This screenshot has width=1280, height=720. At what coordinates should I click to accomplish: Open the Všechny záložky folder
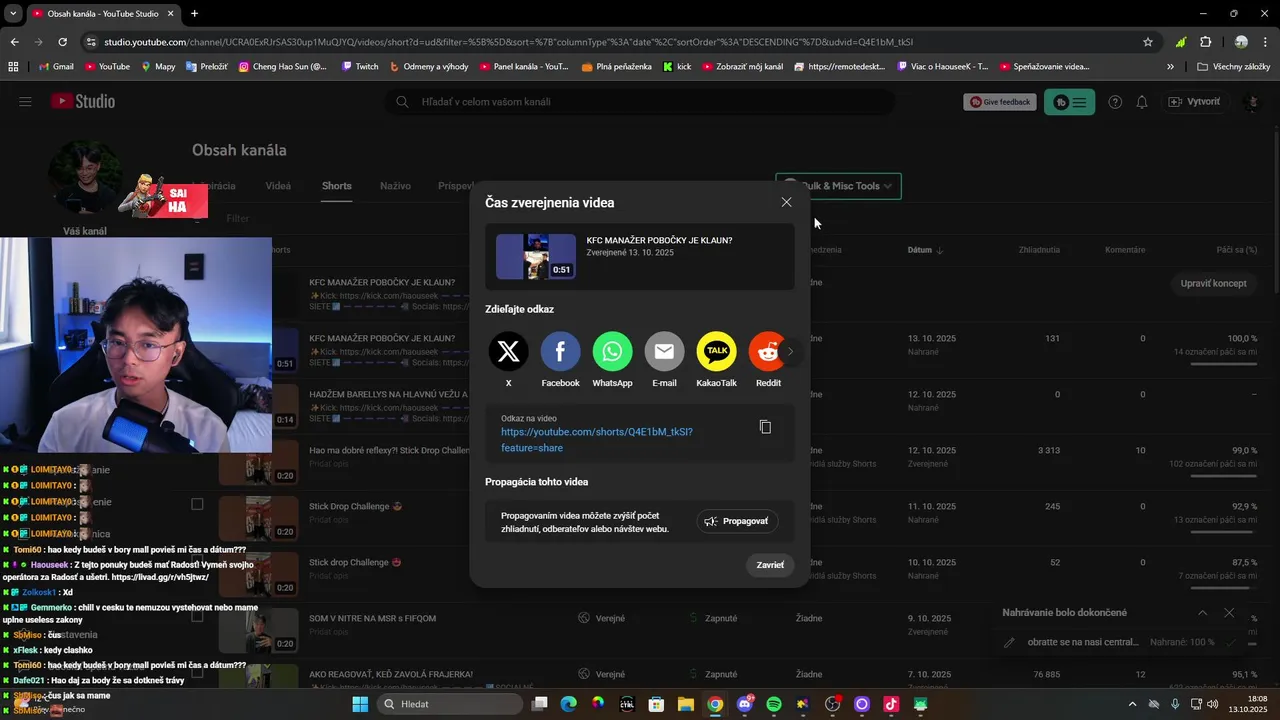[1233, 67]
